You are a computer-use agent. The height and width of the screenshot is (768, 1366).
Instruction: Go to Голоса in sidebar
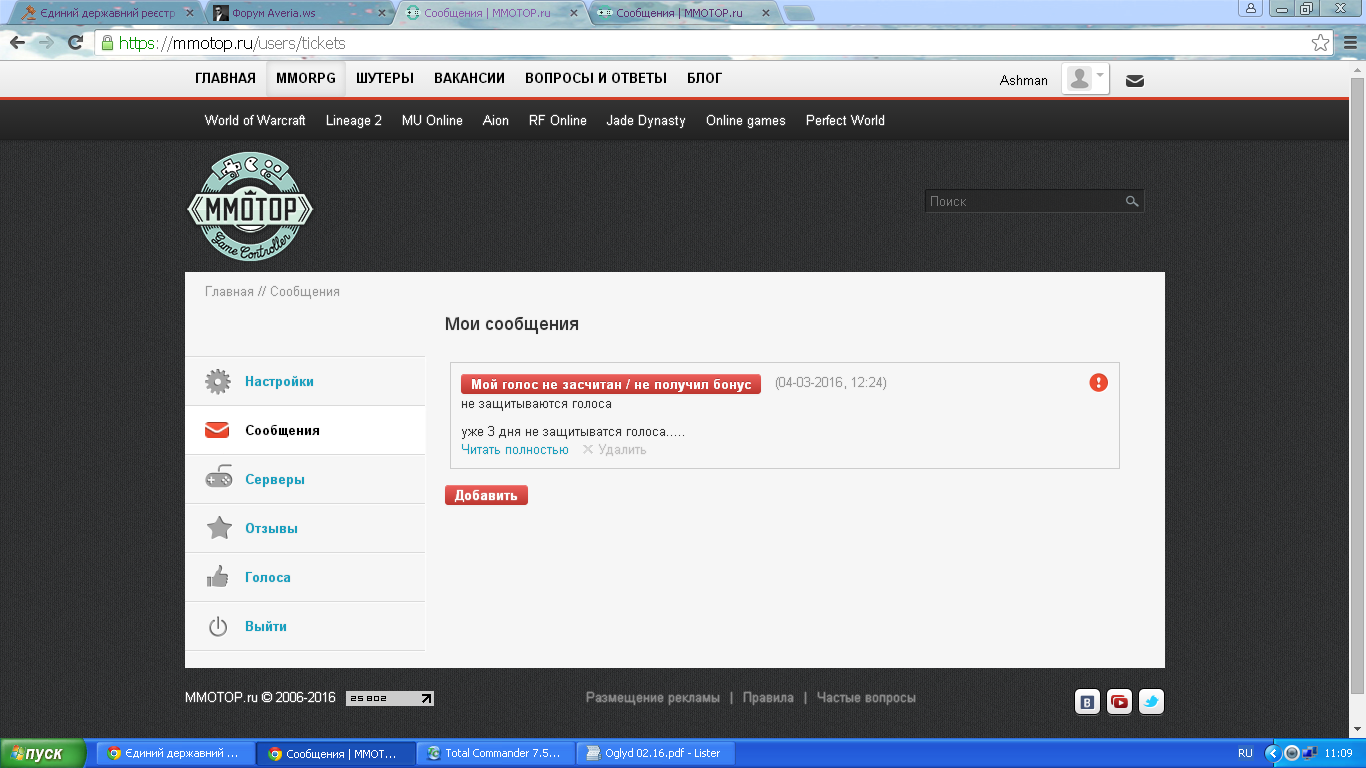point(268,577)
